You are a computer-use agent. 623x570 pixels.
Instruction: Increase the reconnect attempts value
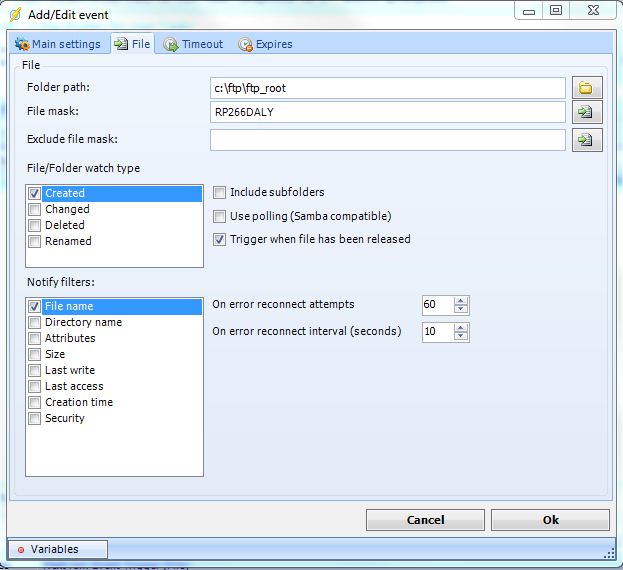460,301
